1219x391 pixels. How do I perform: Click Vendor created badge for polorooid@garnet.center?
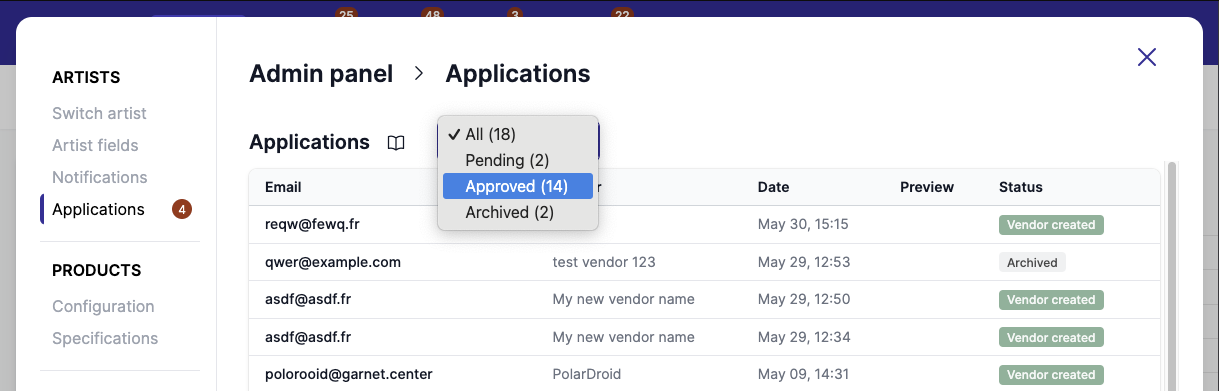pos(1051,374)
